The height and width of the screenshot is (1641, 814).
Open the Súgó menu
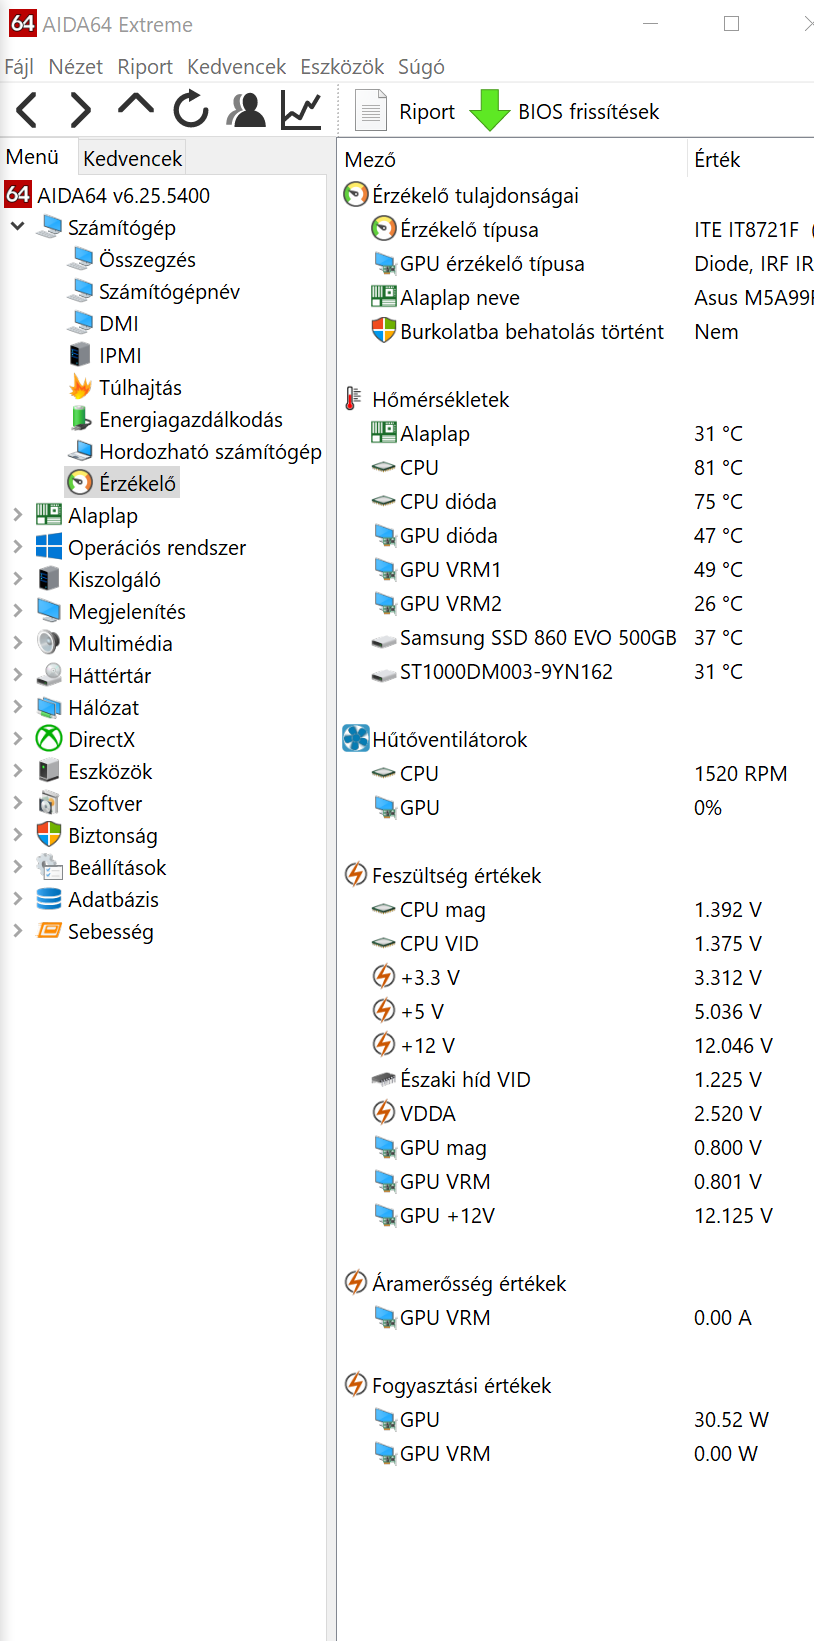pos(421,67)
